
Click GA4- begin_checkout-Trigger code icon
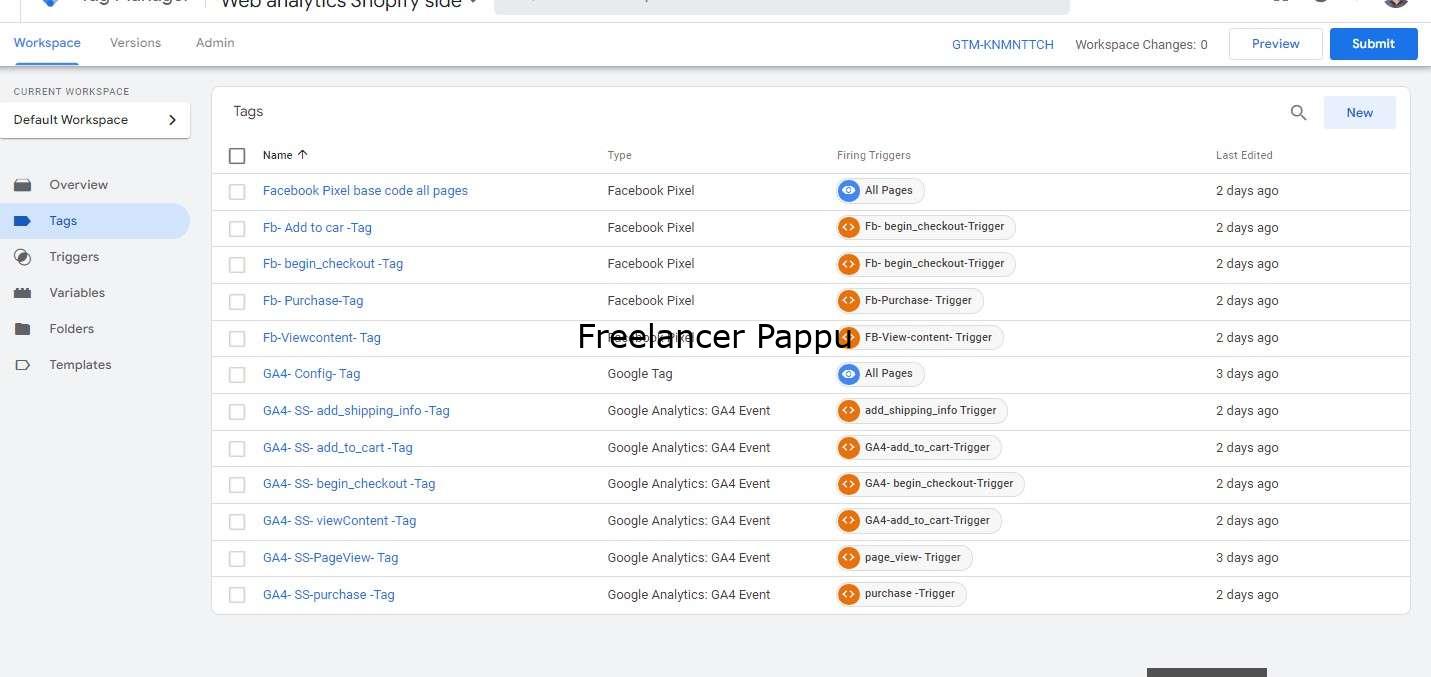tap(849, 484)
